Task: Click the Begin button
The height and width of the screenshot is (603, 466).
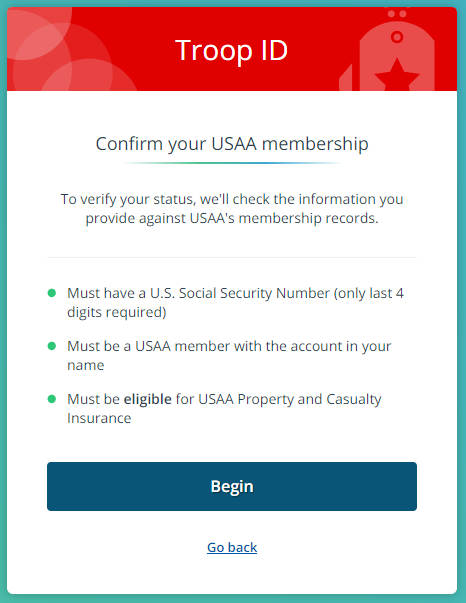Action: [x=232, y=486]
